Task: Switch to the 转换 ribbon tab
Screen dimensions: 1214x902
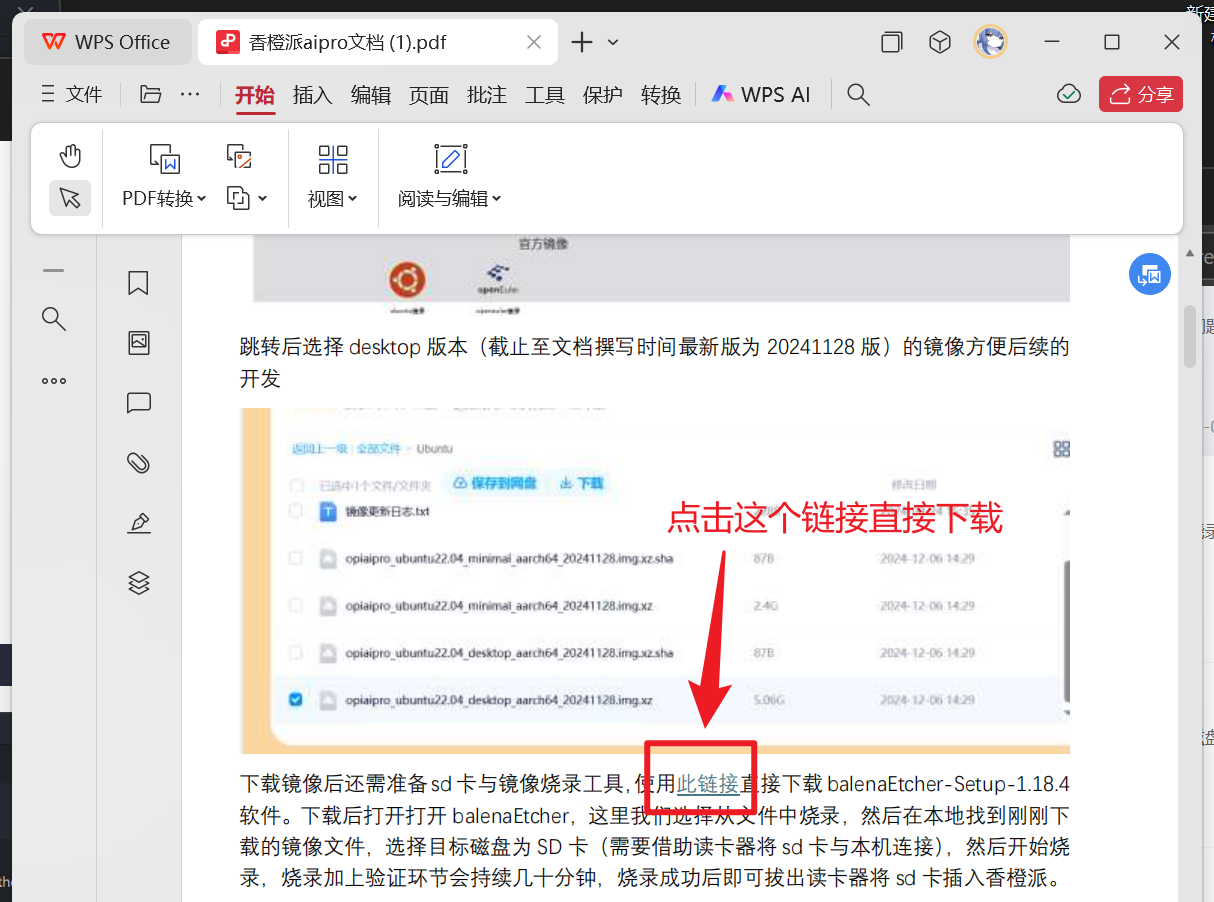Action: point(661,95)
